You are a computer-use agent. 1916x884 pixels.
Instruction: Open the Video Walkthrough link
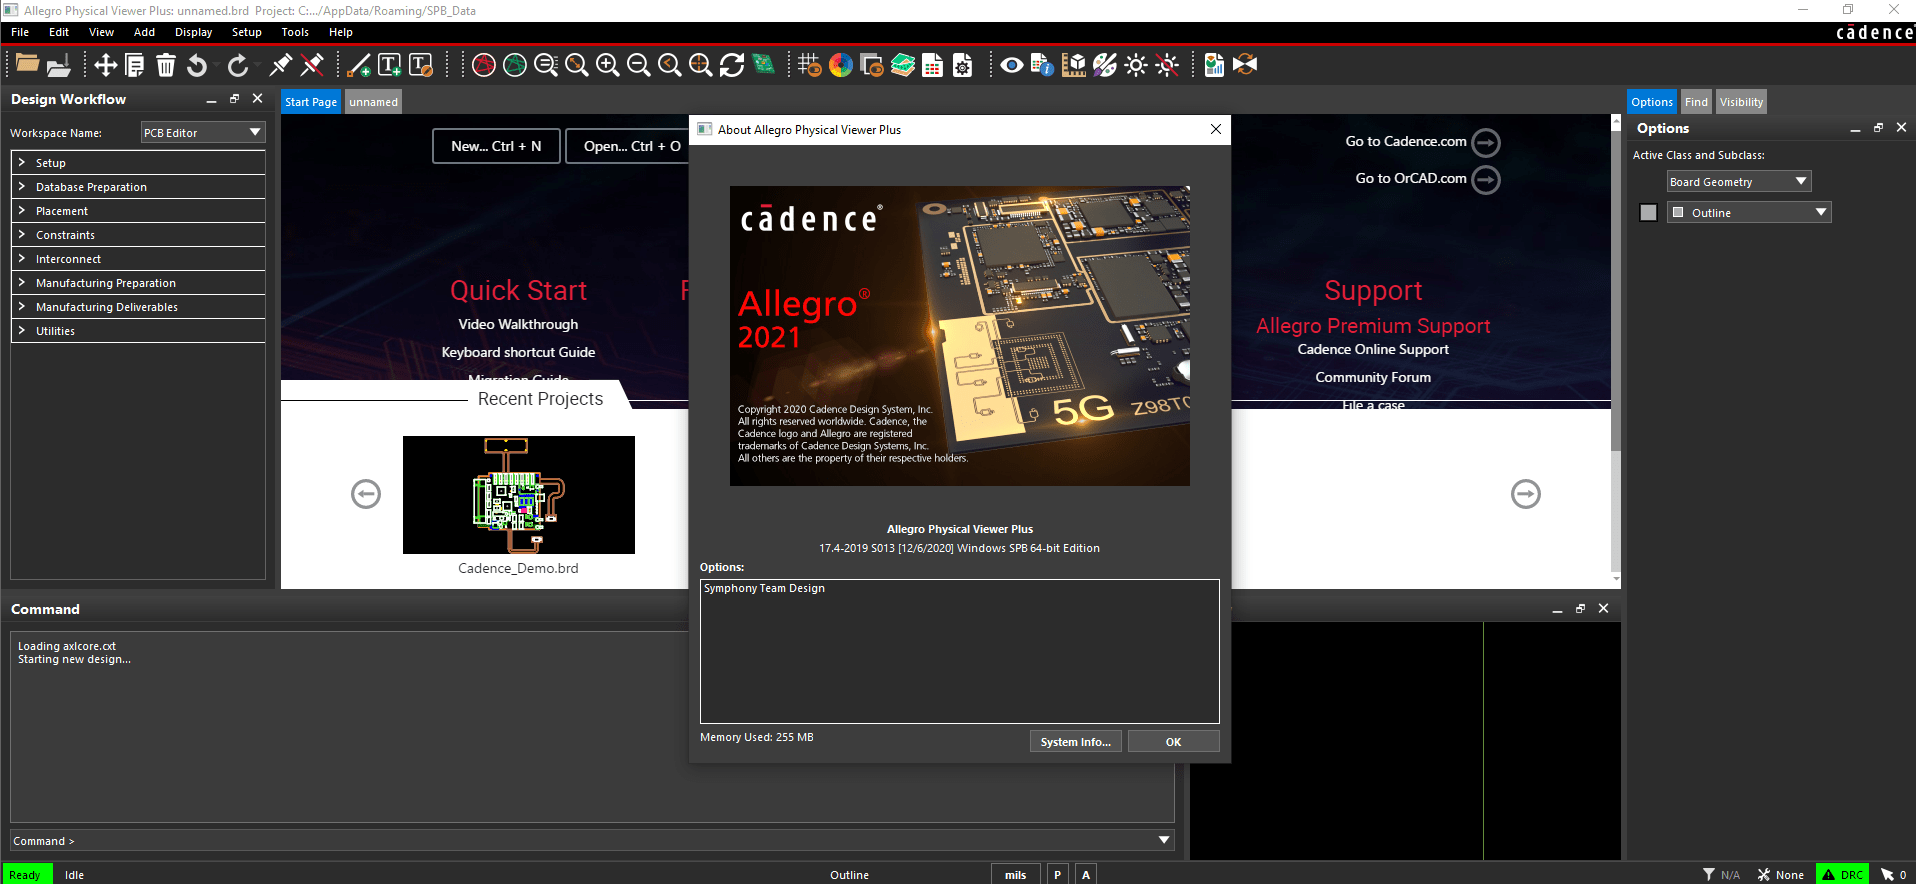click(x=518, y=324)
